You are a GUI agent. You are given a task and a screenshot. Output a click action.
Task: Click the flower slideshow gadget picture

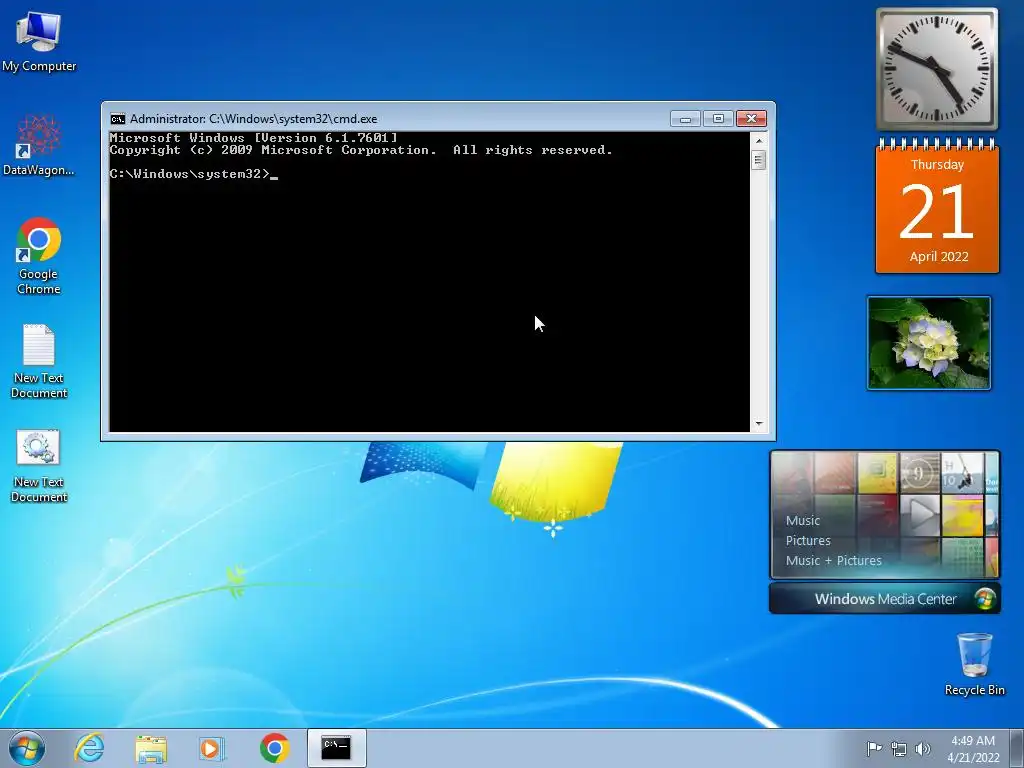pos(929,343)
